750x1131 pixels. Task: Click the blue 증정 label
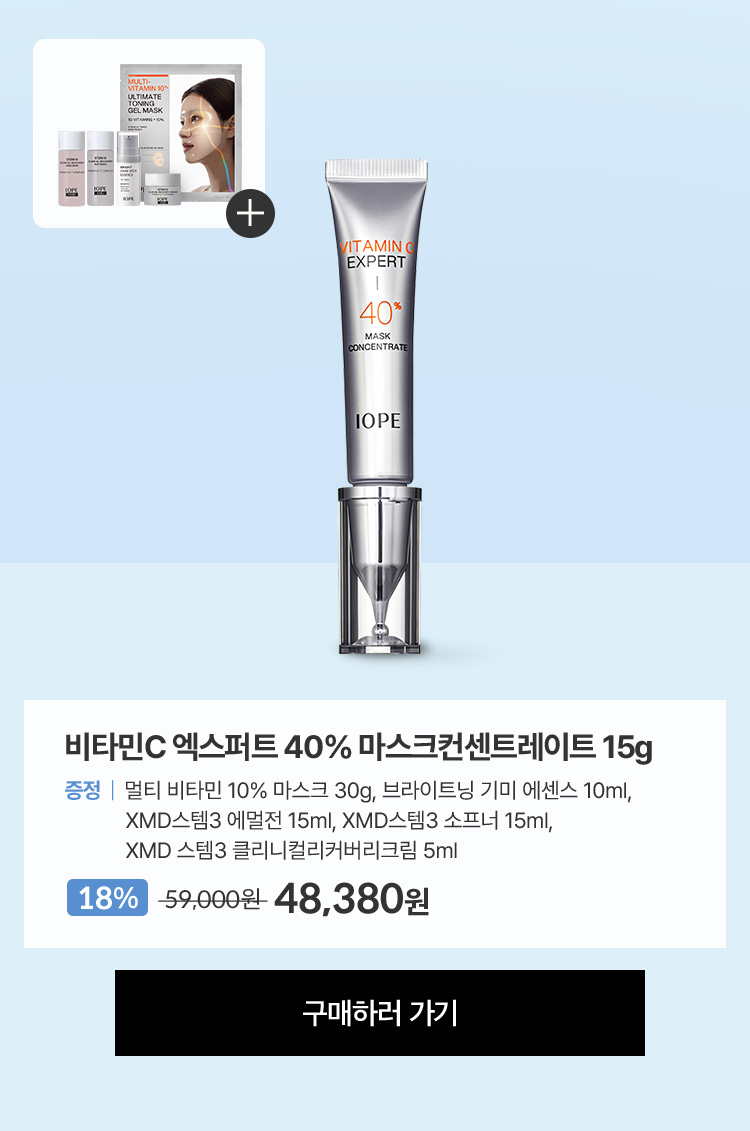click(x=82, y=790)
